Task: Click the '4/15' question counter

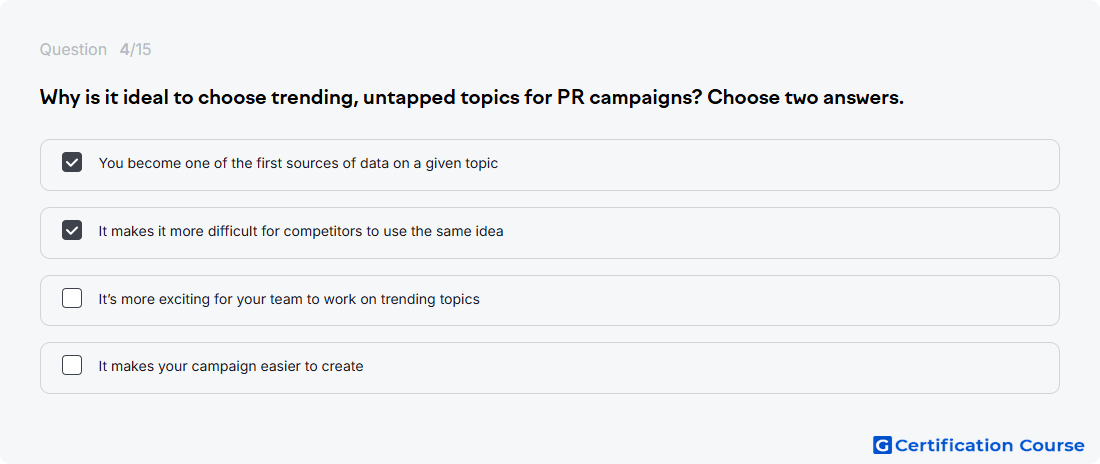Action: (135, 50)
